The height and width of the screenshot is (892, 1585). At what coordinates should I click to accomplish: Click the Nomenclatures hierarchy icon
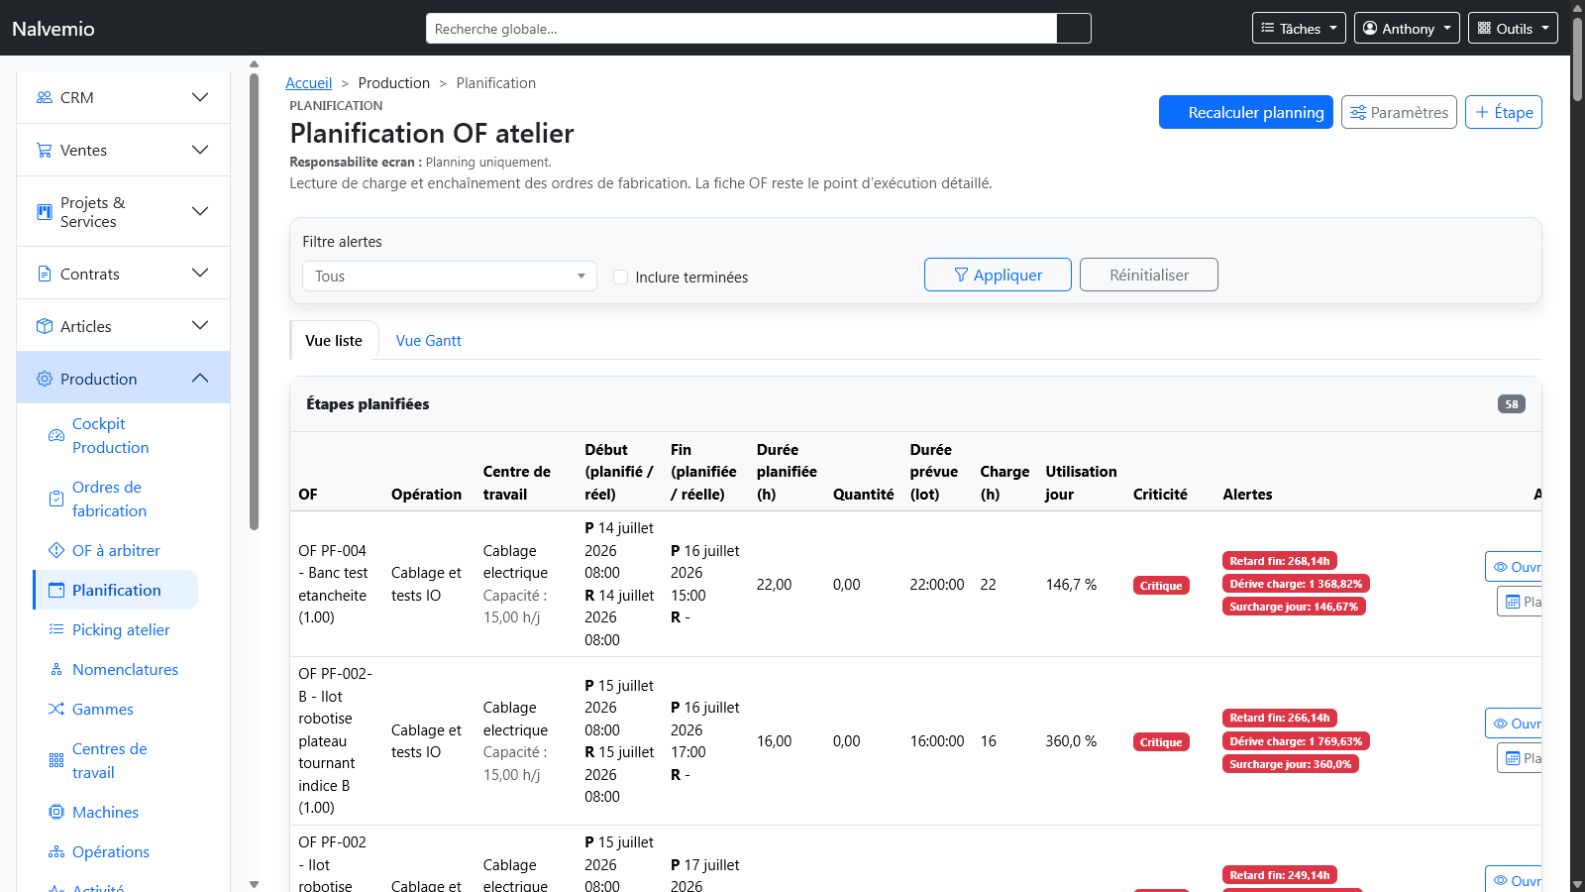(56, 669)
